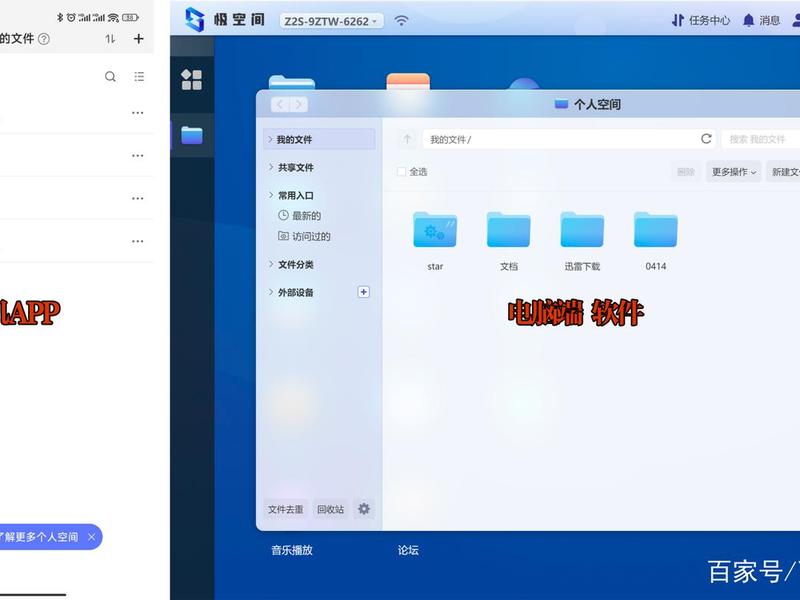
Task: Select the folder icon in the dark sidebar
Action: pos(192,135)
